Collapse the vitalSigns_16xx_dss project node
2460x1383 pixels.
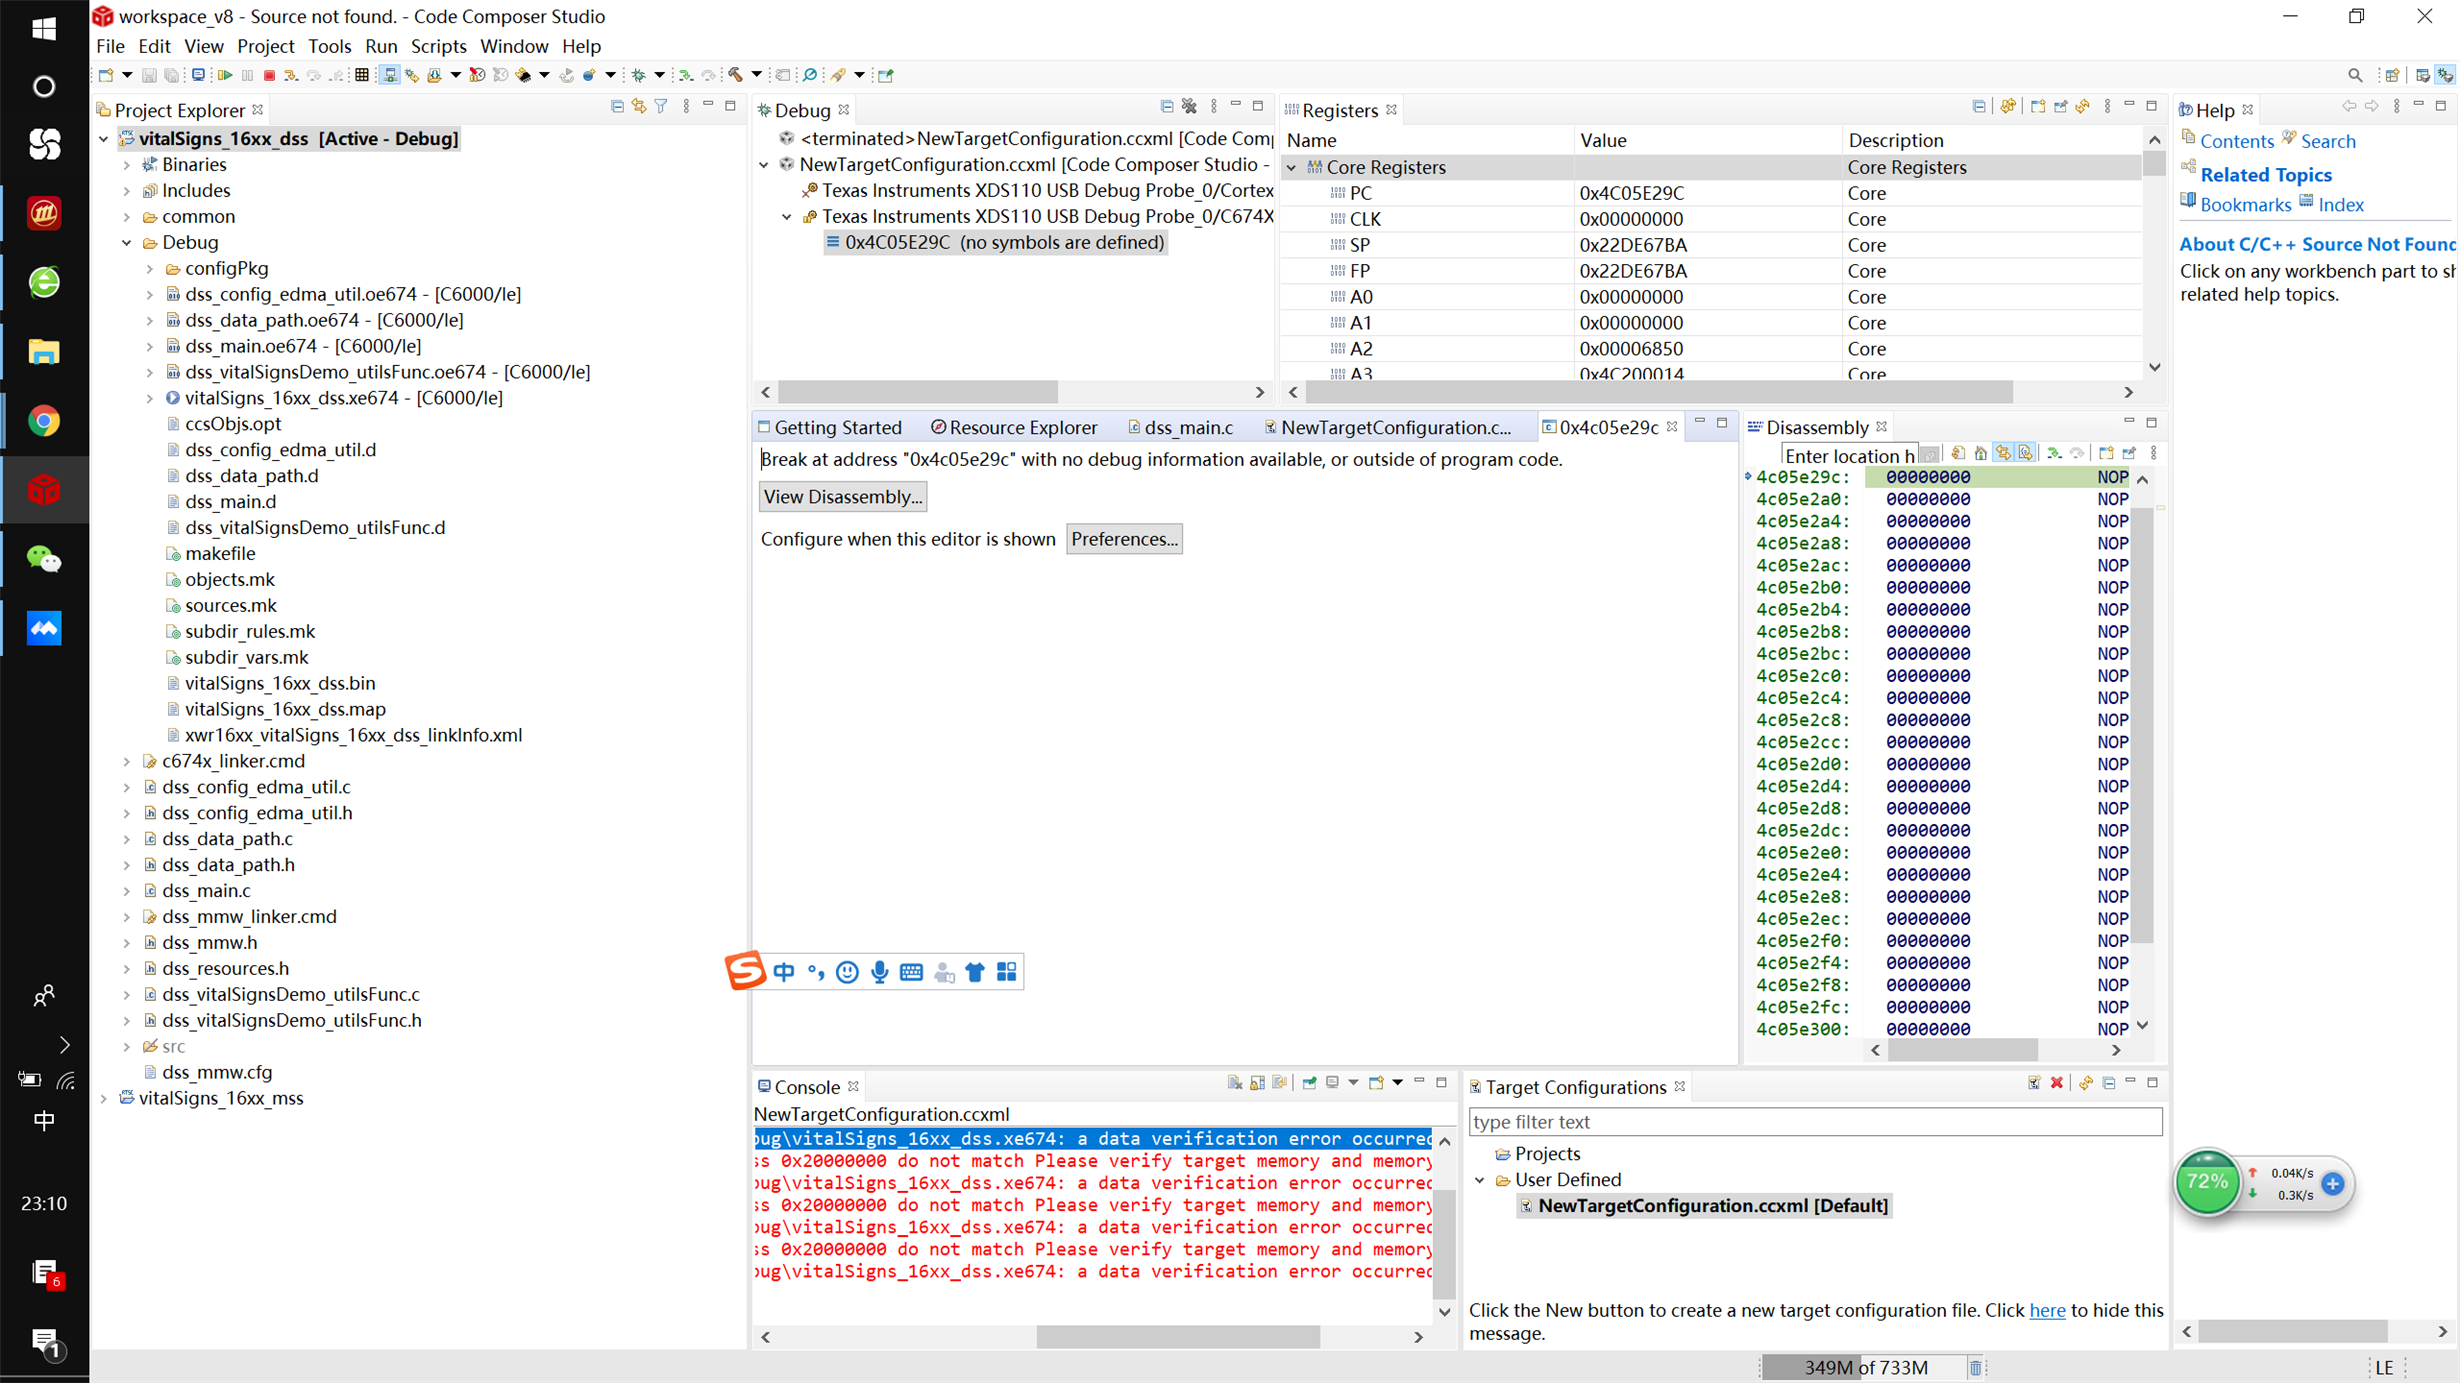pos(104,139)
